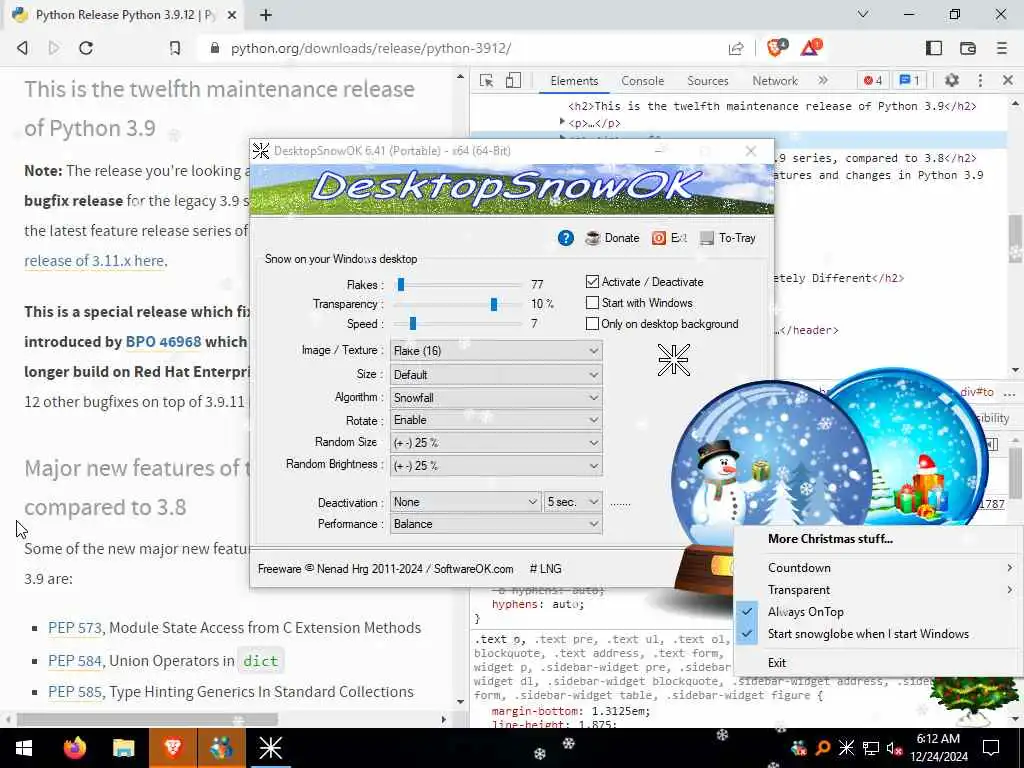Screen dimensions: 1024x768
Task: Launch Firefox from the taskbar
Action: (74, 748)
